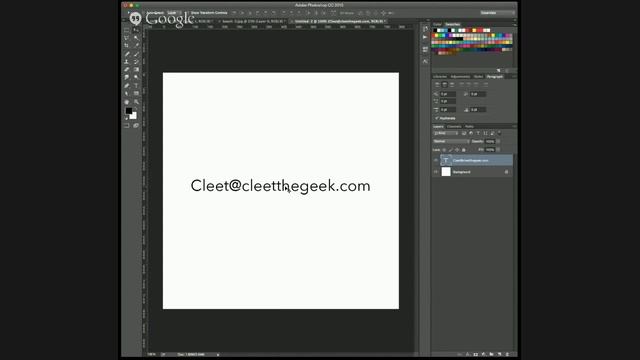Select the Shape tool
The height and width of the screenshot is (360, 640).
tap(136, 93)
